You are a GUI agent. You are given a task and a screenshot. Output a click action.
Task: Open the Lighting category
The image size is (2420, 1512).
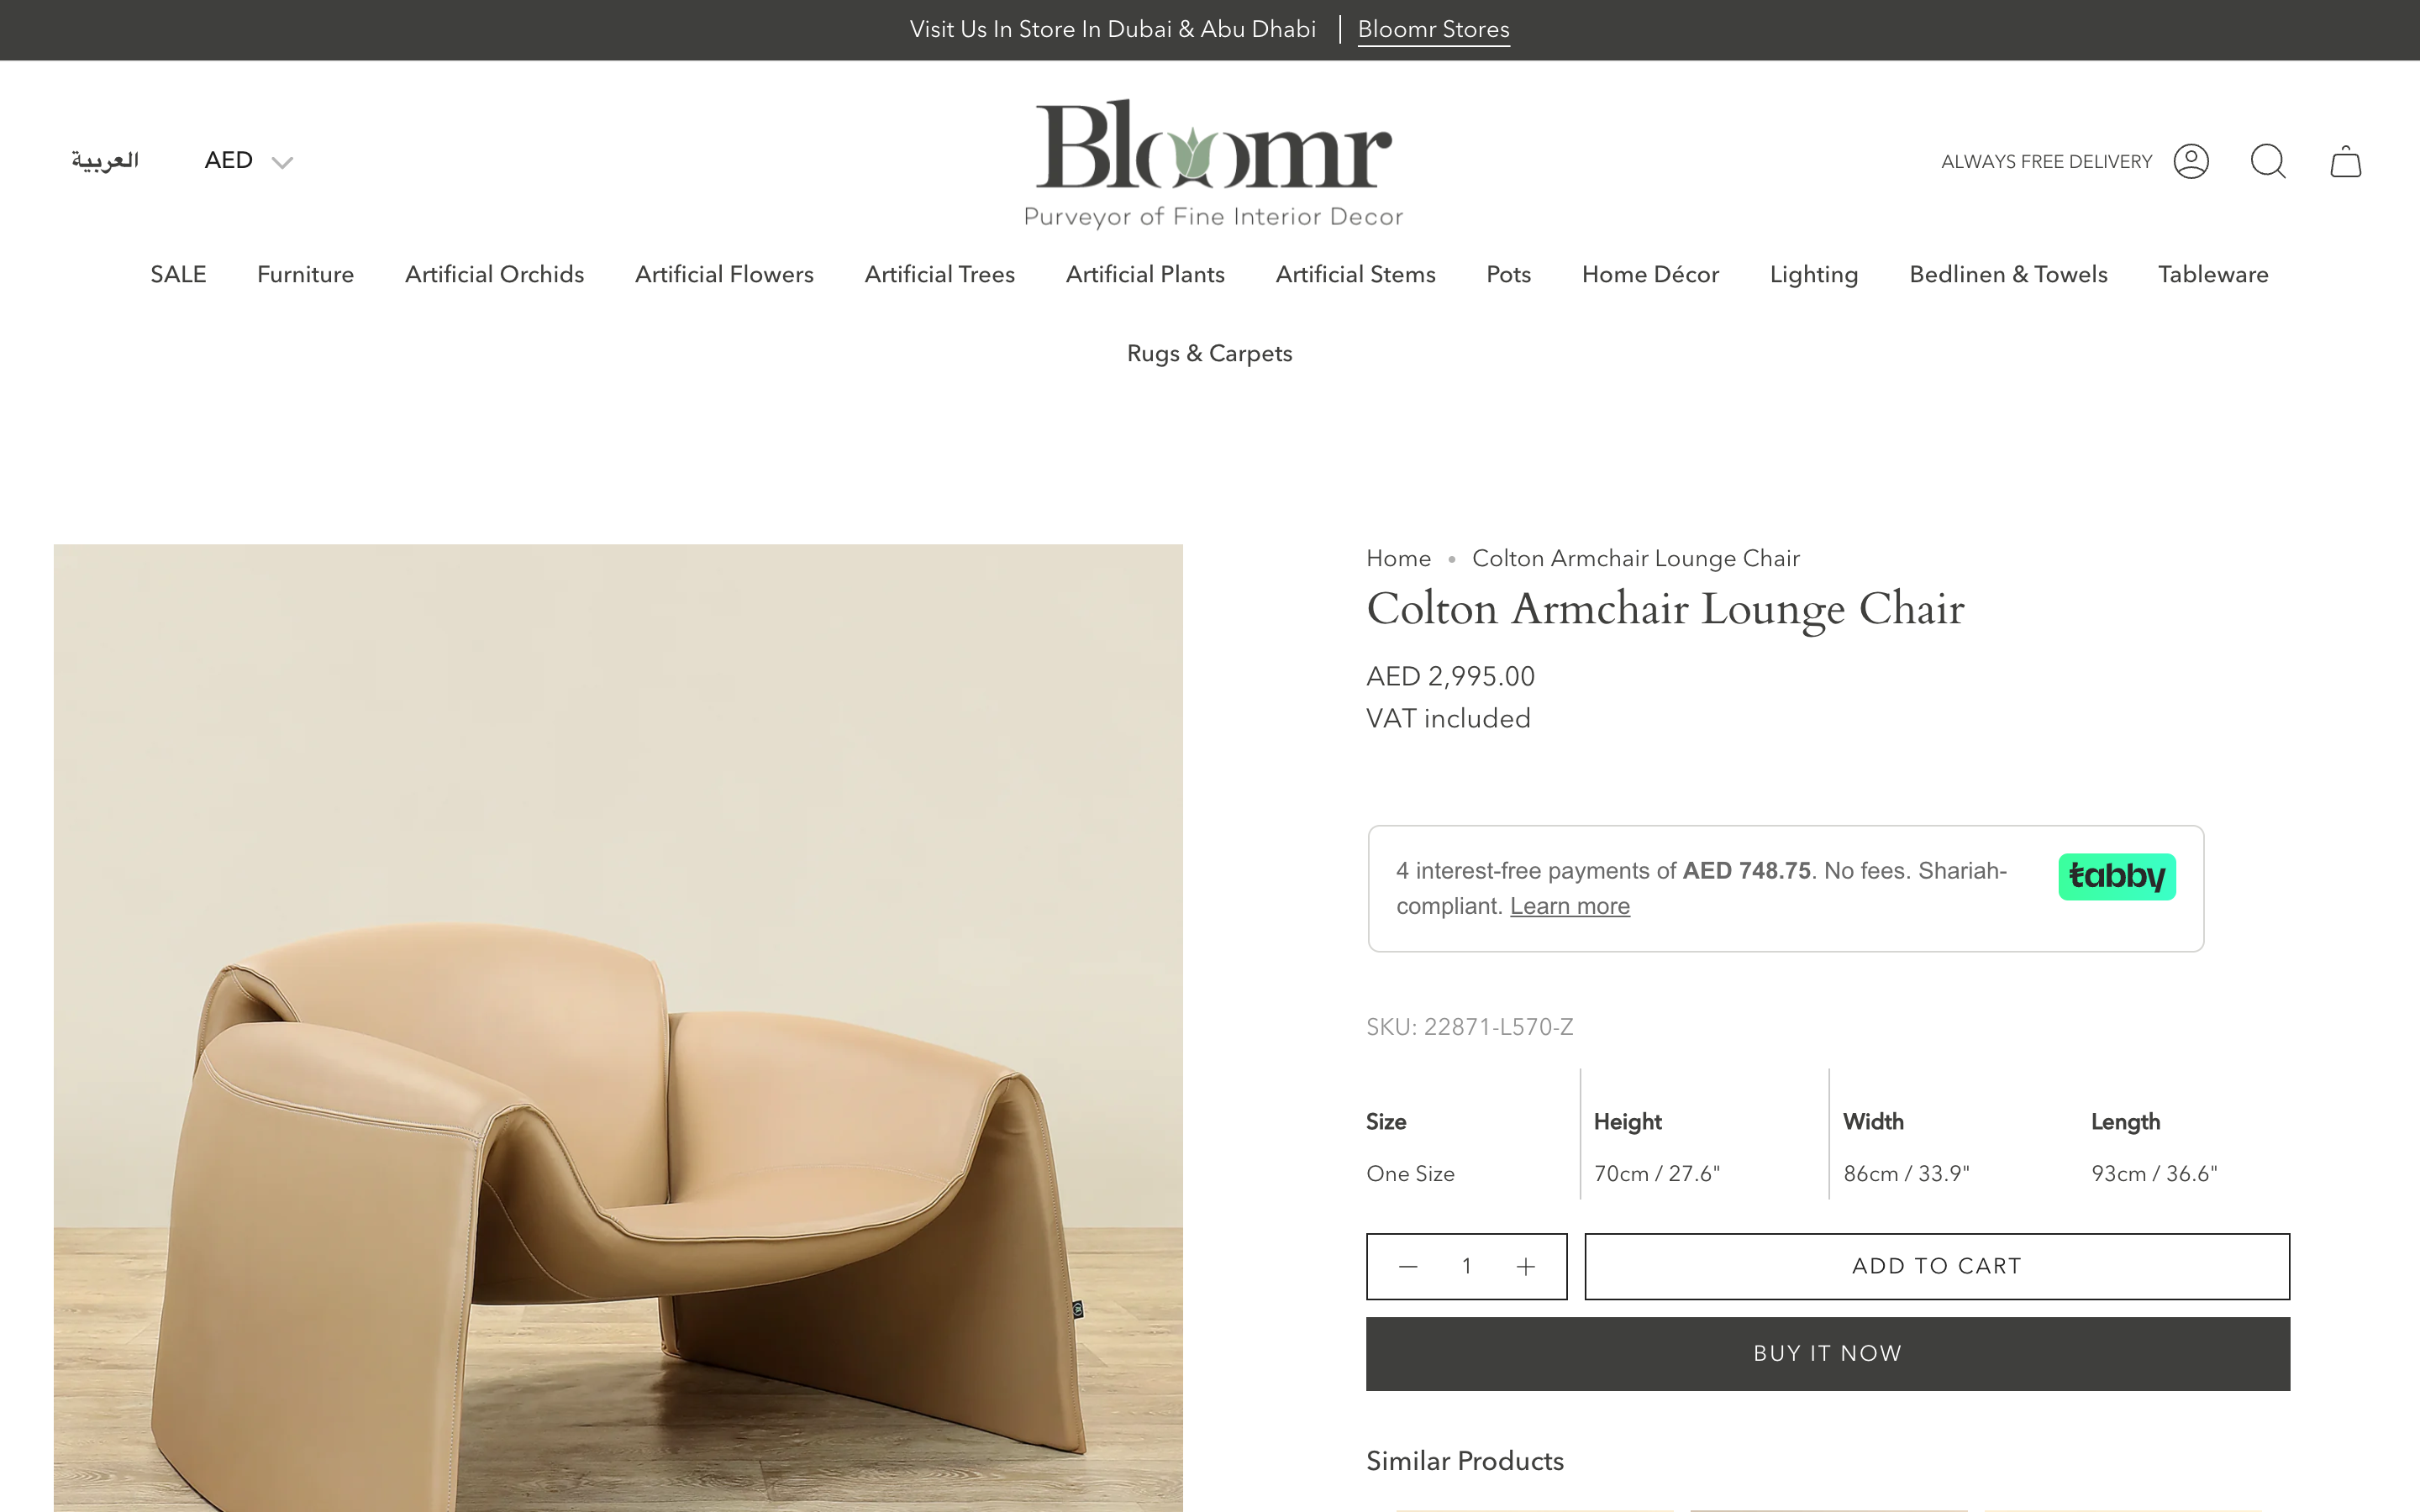[1813, 275]
